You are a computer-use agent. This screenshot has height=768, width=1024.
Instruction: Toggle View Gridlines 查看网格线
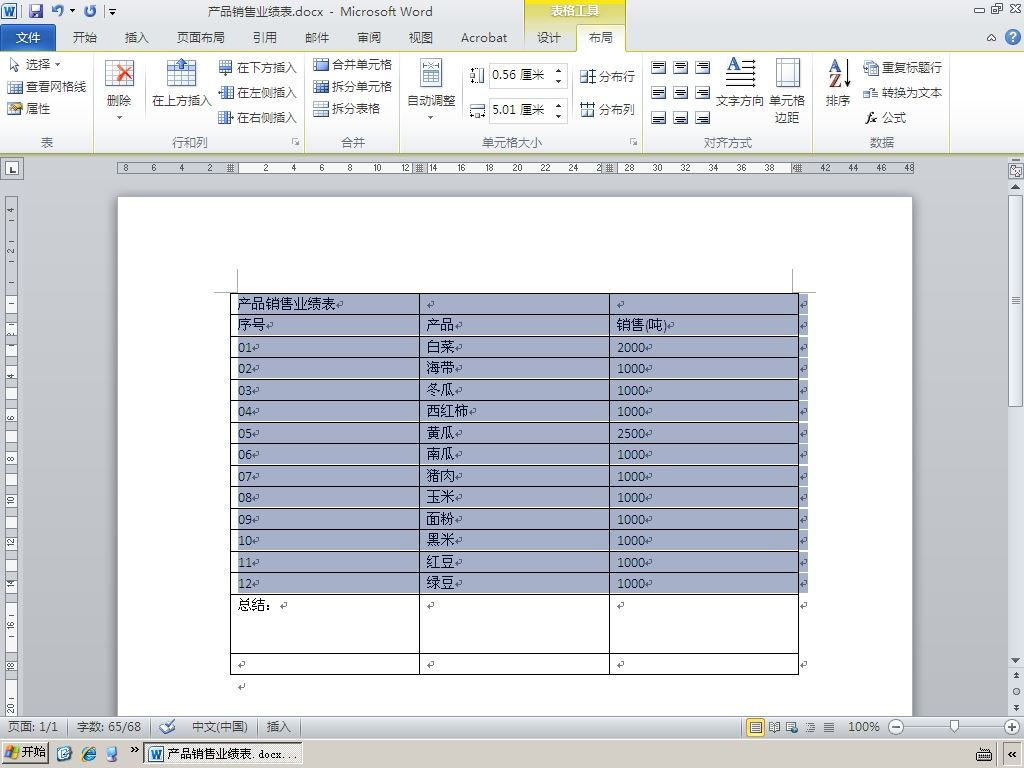point(46,87)
